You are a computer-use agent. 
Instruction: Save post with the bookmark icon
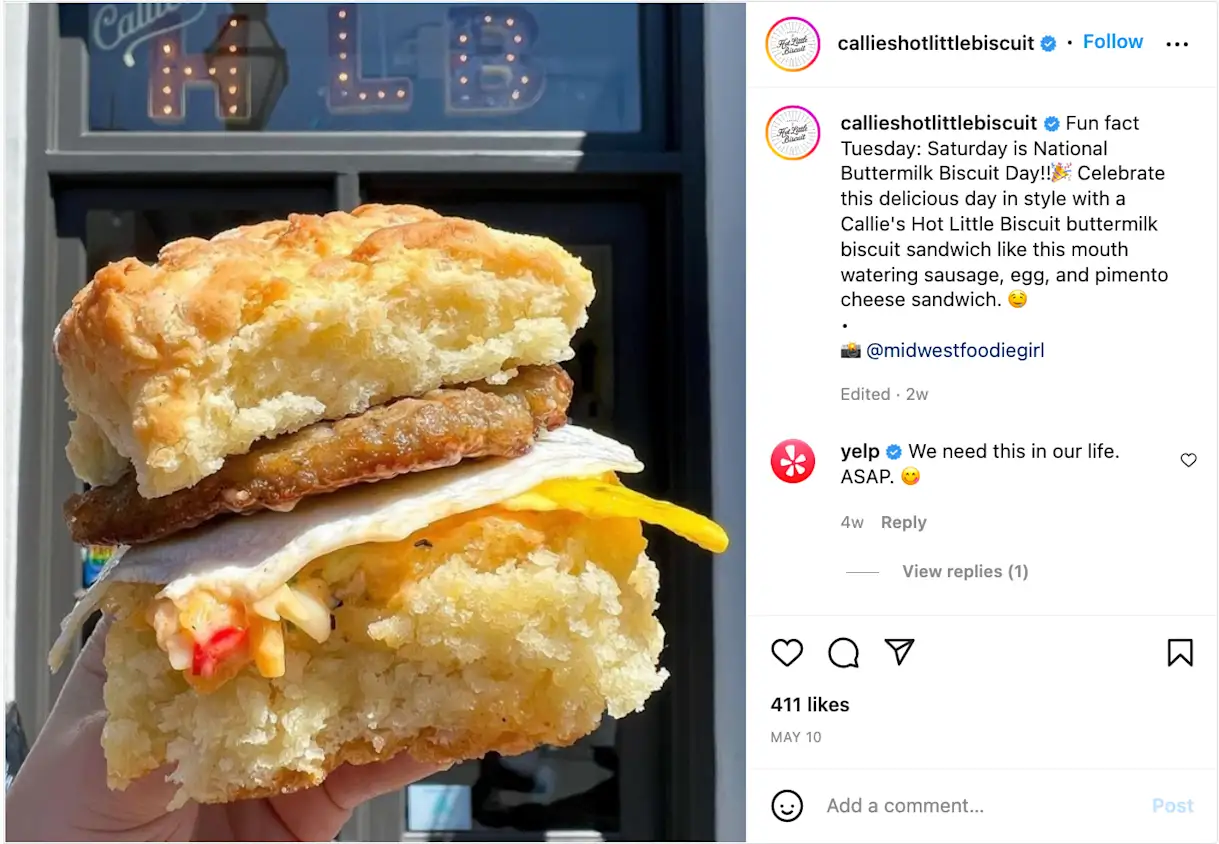point(1180,653)
